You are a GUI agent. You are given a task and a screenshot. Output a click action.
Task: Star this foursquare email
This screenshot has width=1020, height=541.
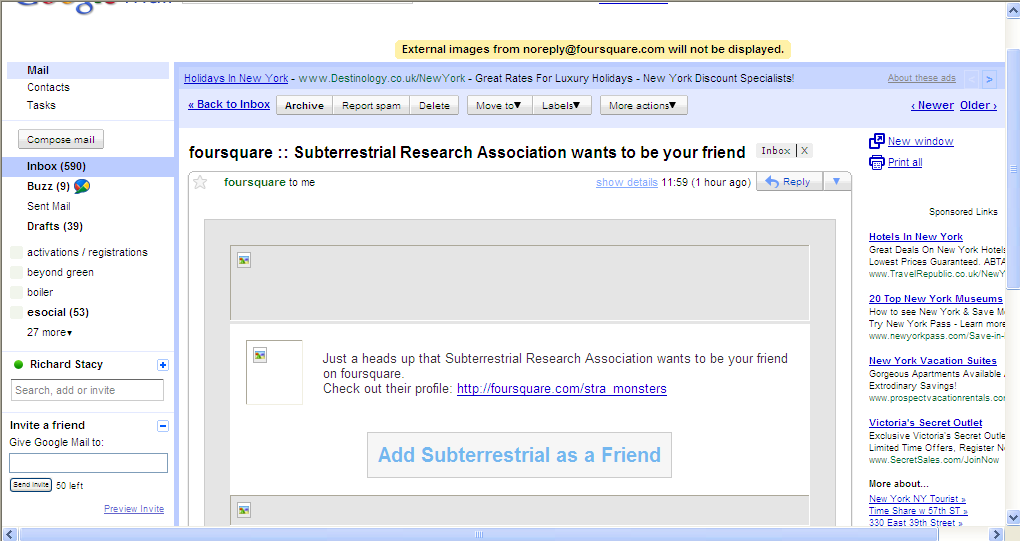click(200, 182)
